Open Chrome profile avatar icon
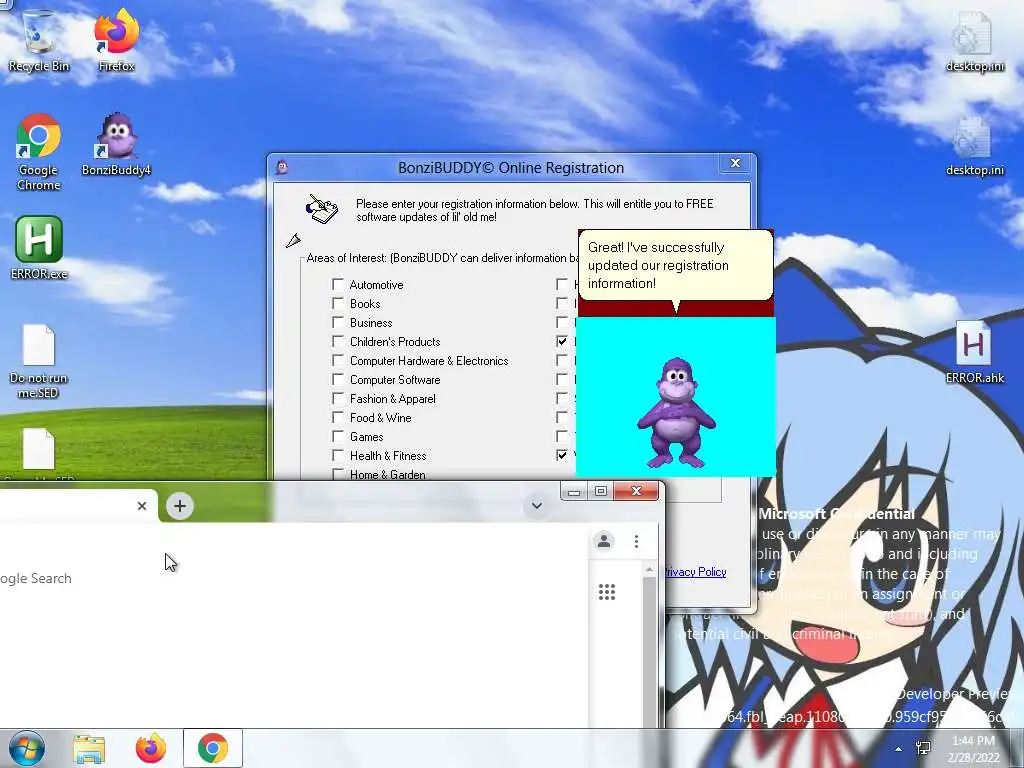Image resolution: width=1024 pixels, height=768 pixels. 604,541
